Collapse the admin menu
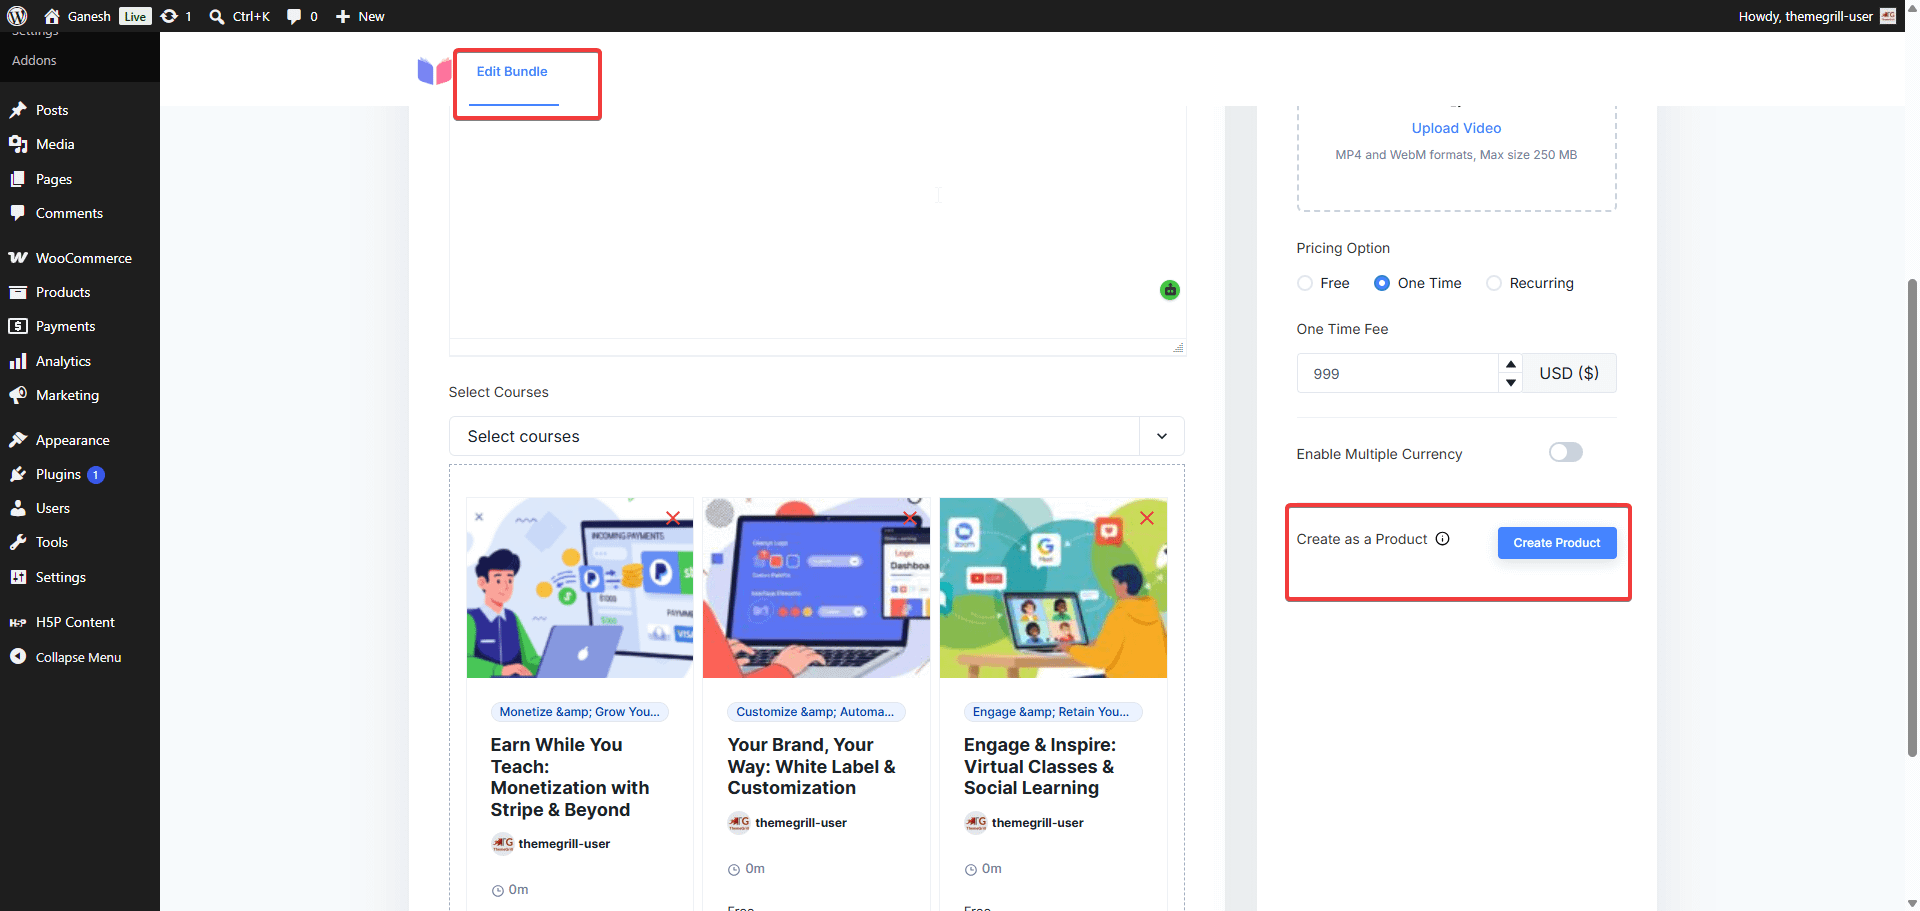 coord(78,657)
